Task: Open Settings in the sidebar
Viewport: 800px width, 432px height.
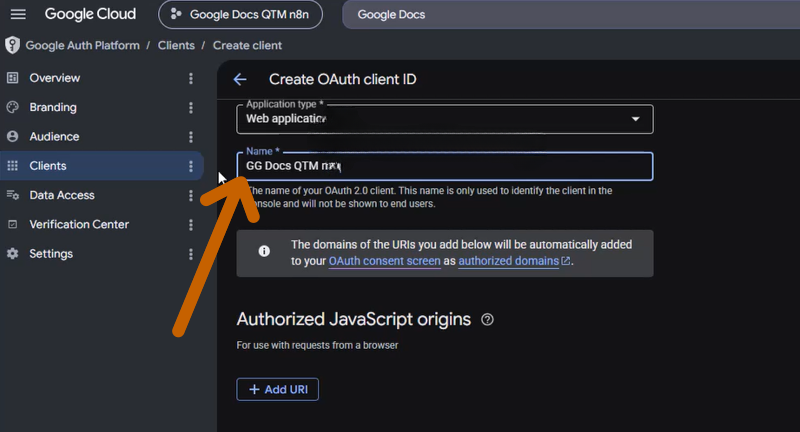Action: click(x=102, y=253)
